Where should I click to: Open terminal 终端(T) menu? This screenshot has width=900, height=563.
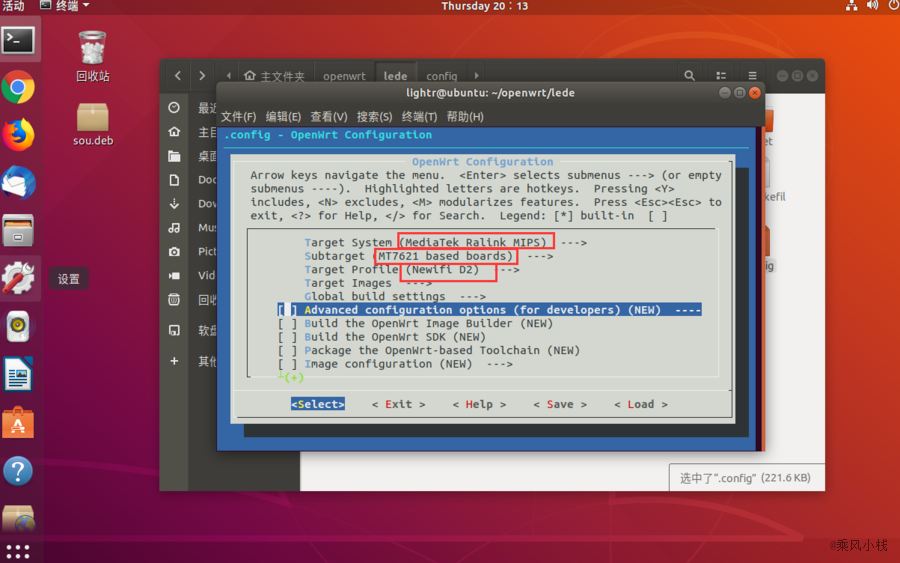click(419, 117)
